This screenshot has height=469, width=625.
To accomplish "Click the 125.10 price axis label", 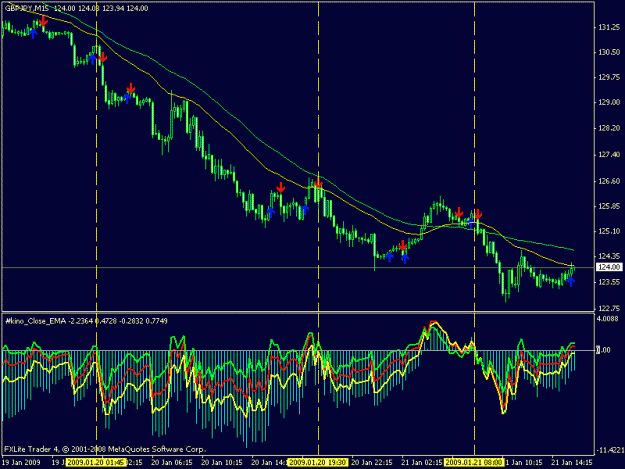I will [x=609, y=231].
